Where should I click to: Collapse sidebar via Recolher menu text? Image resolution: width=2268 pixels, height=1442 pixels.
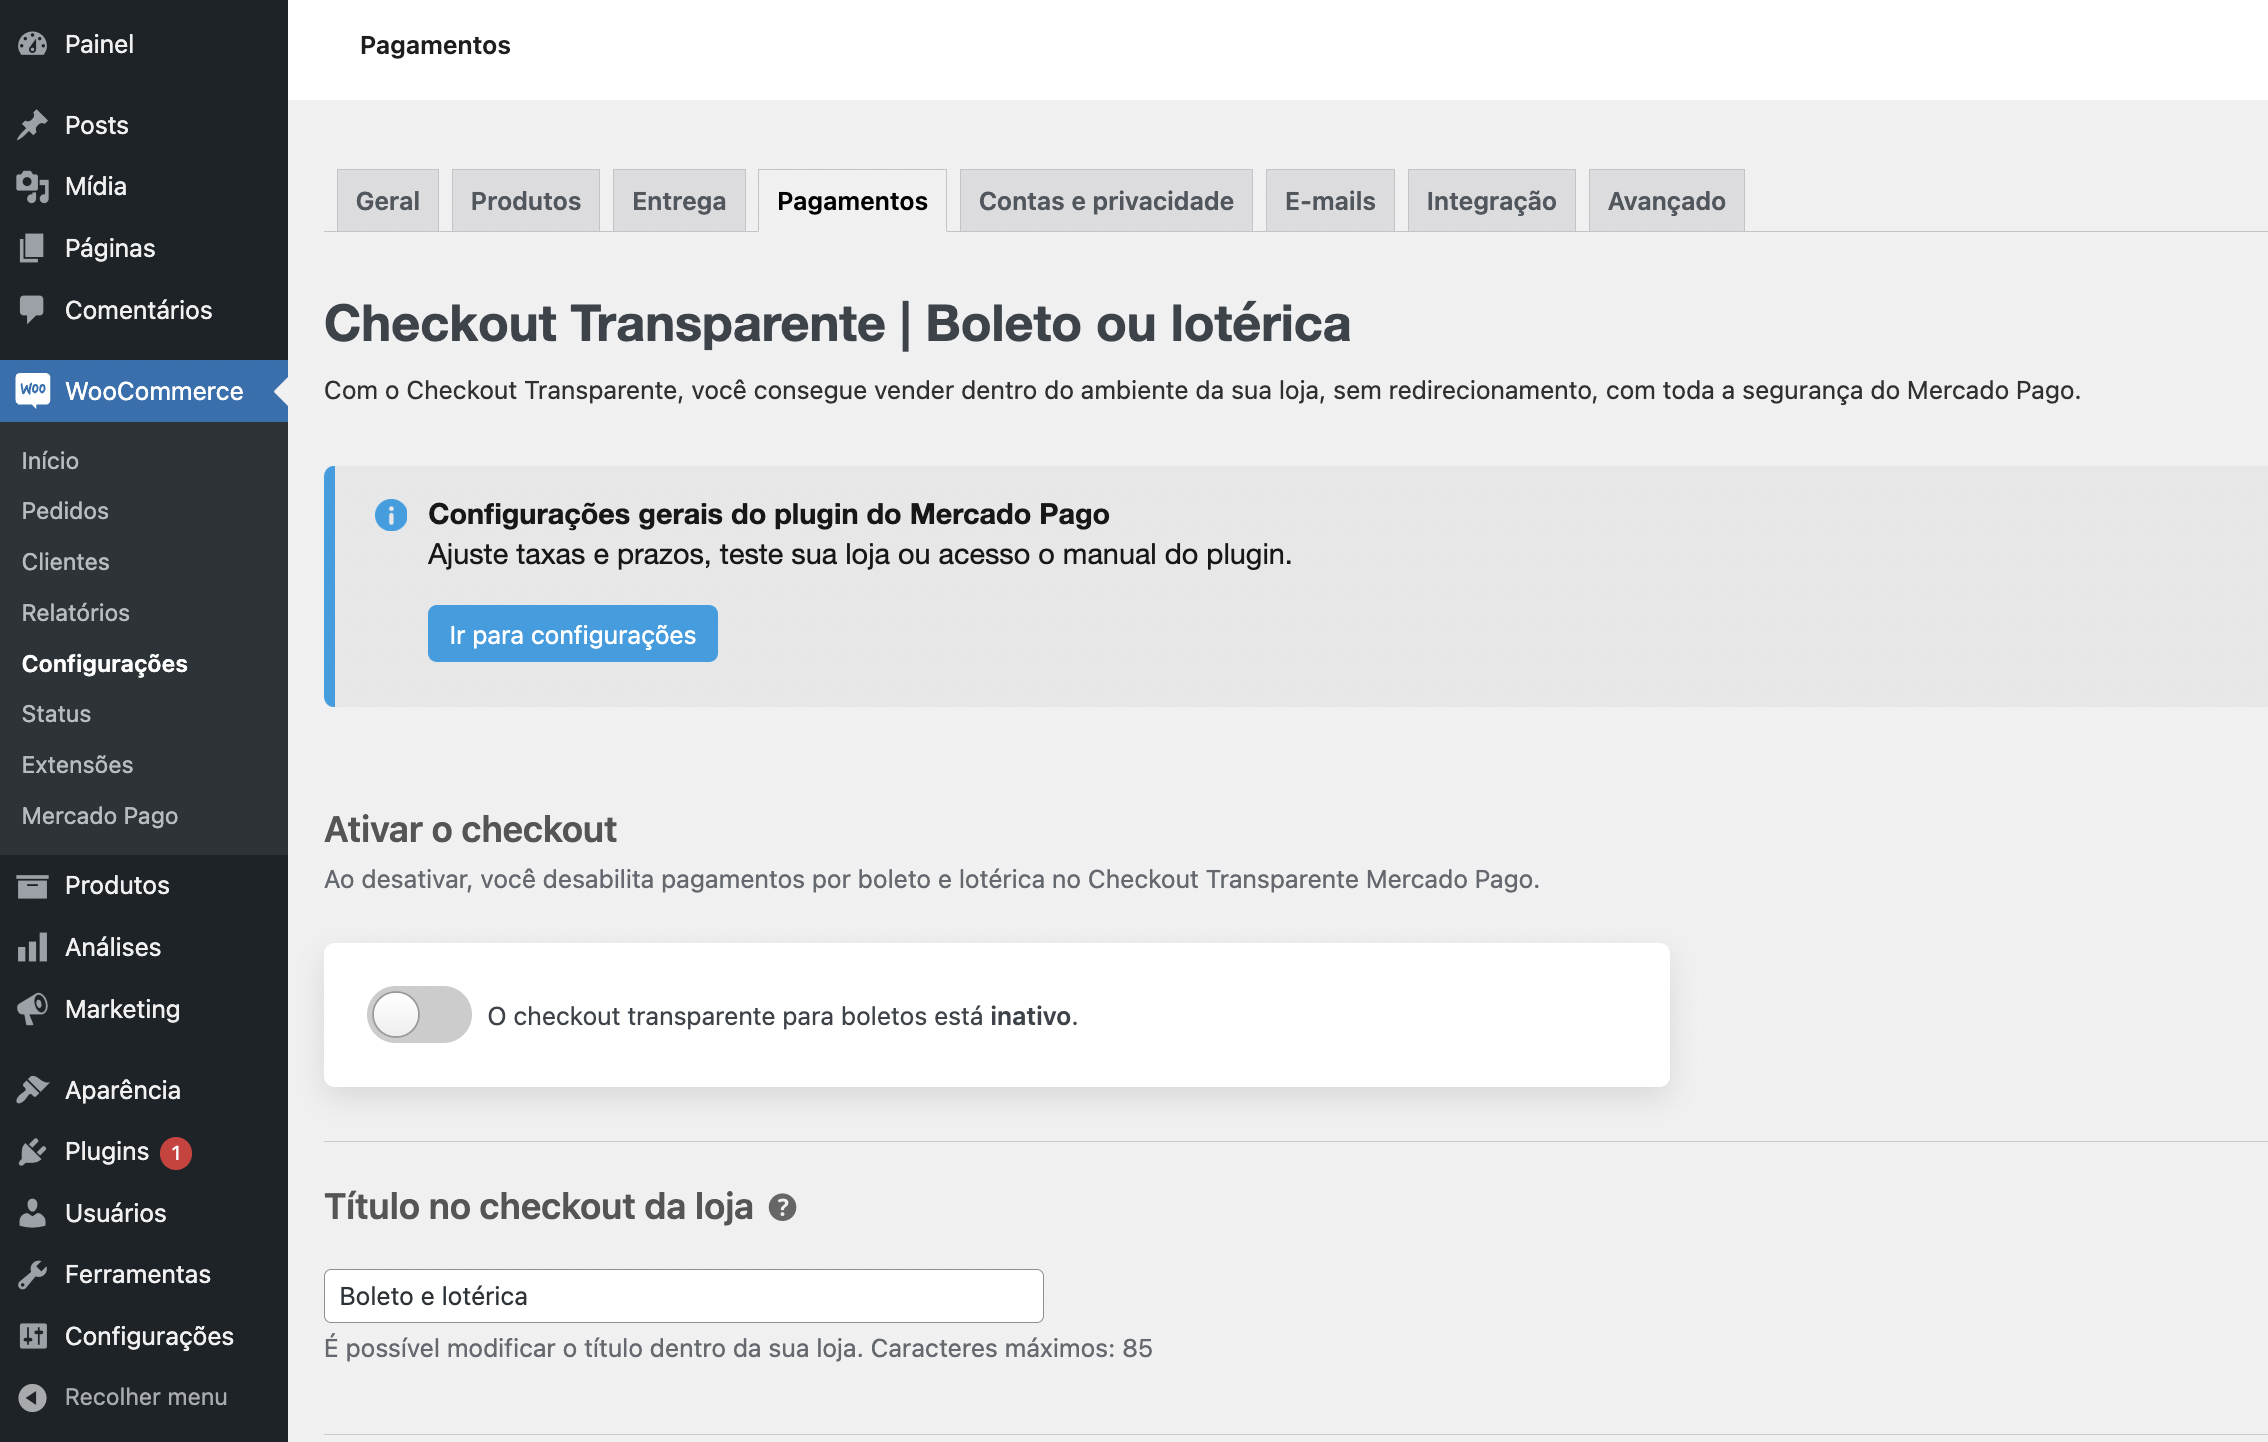click(x=146, y=1397)
